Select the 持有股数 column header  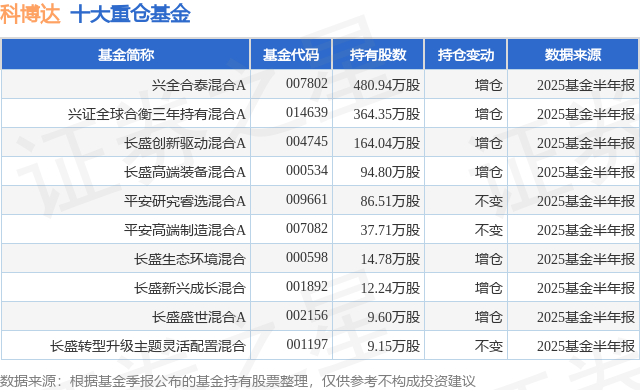click(x=378, y=55)
